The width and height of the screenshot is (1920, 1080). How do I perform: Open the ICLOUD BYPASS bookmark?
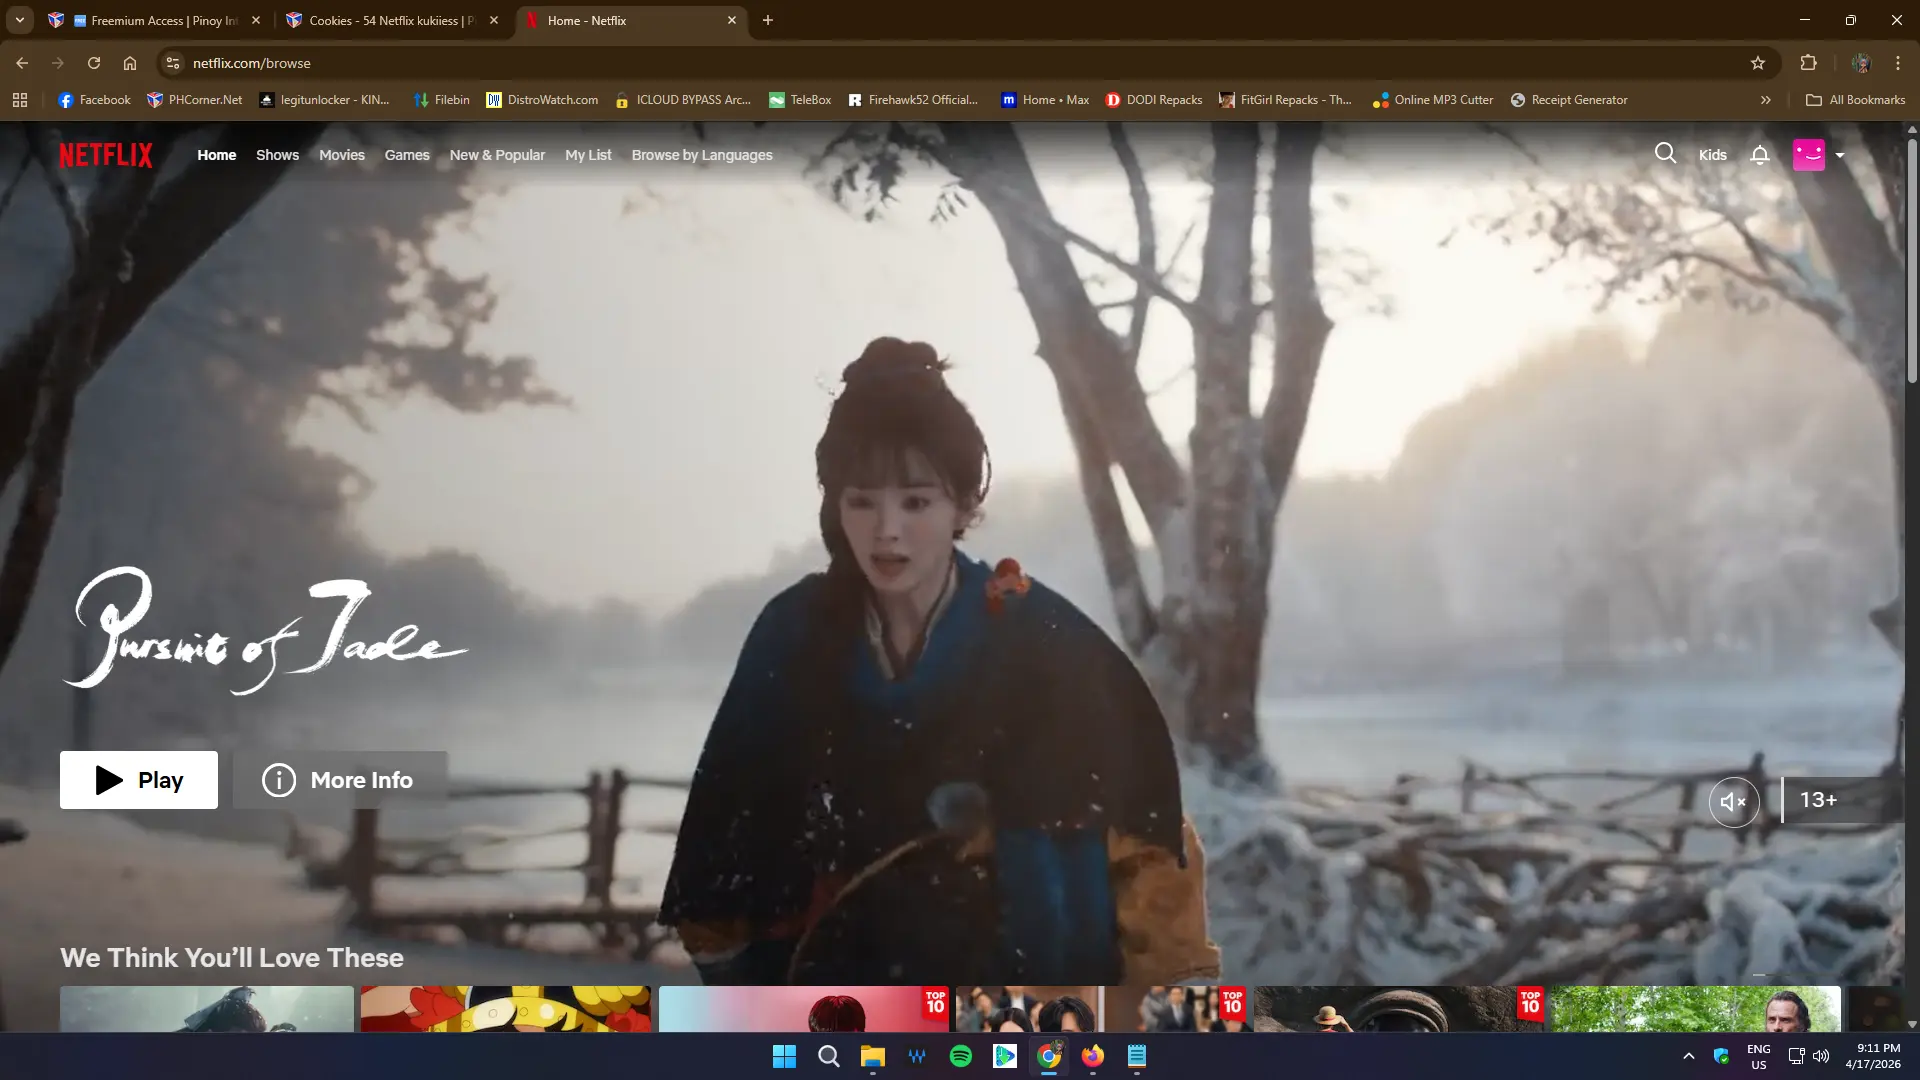click(x=683, y=100)
